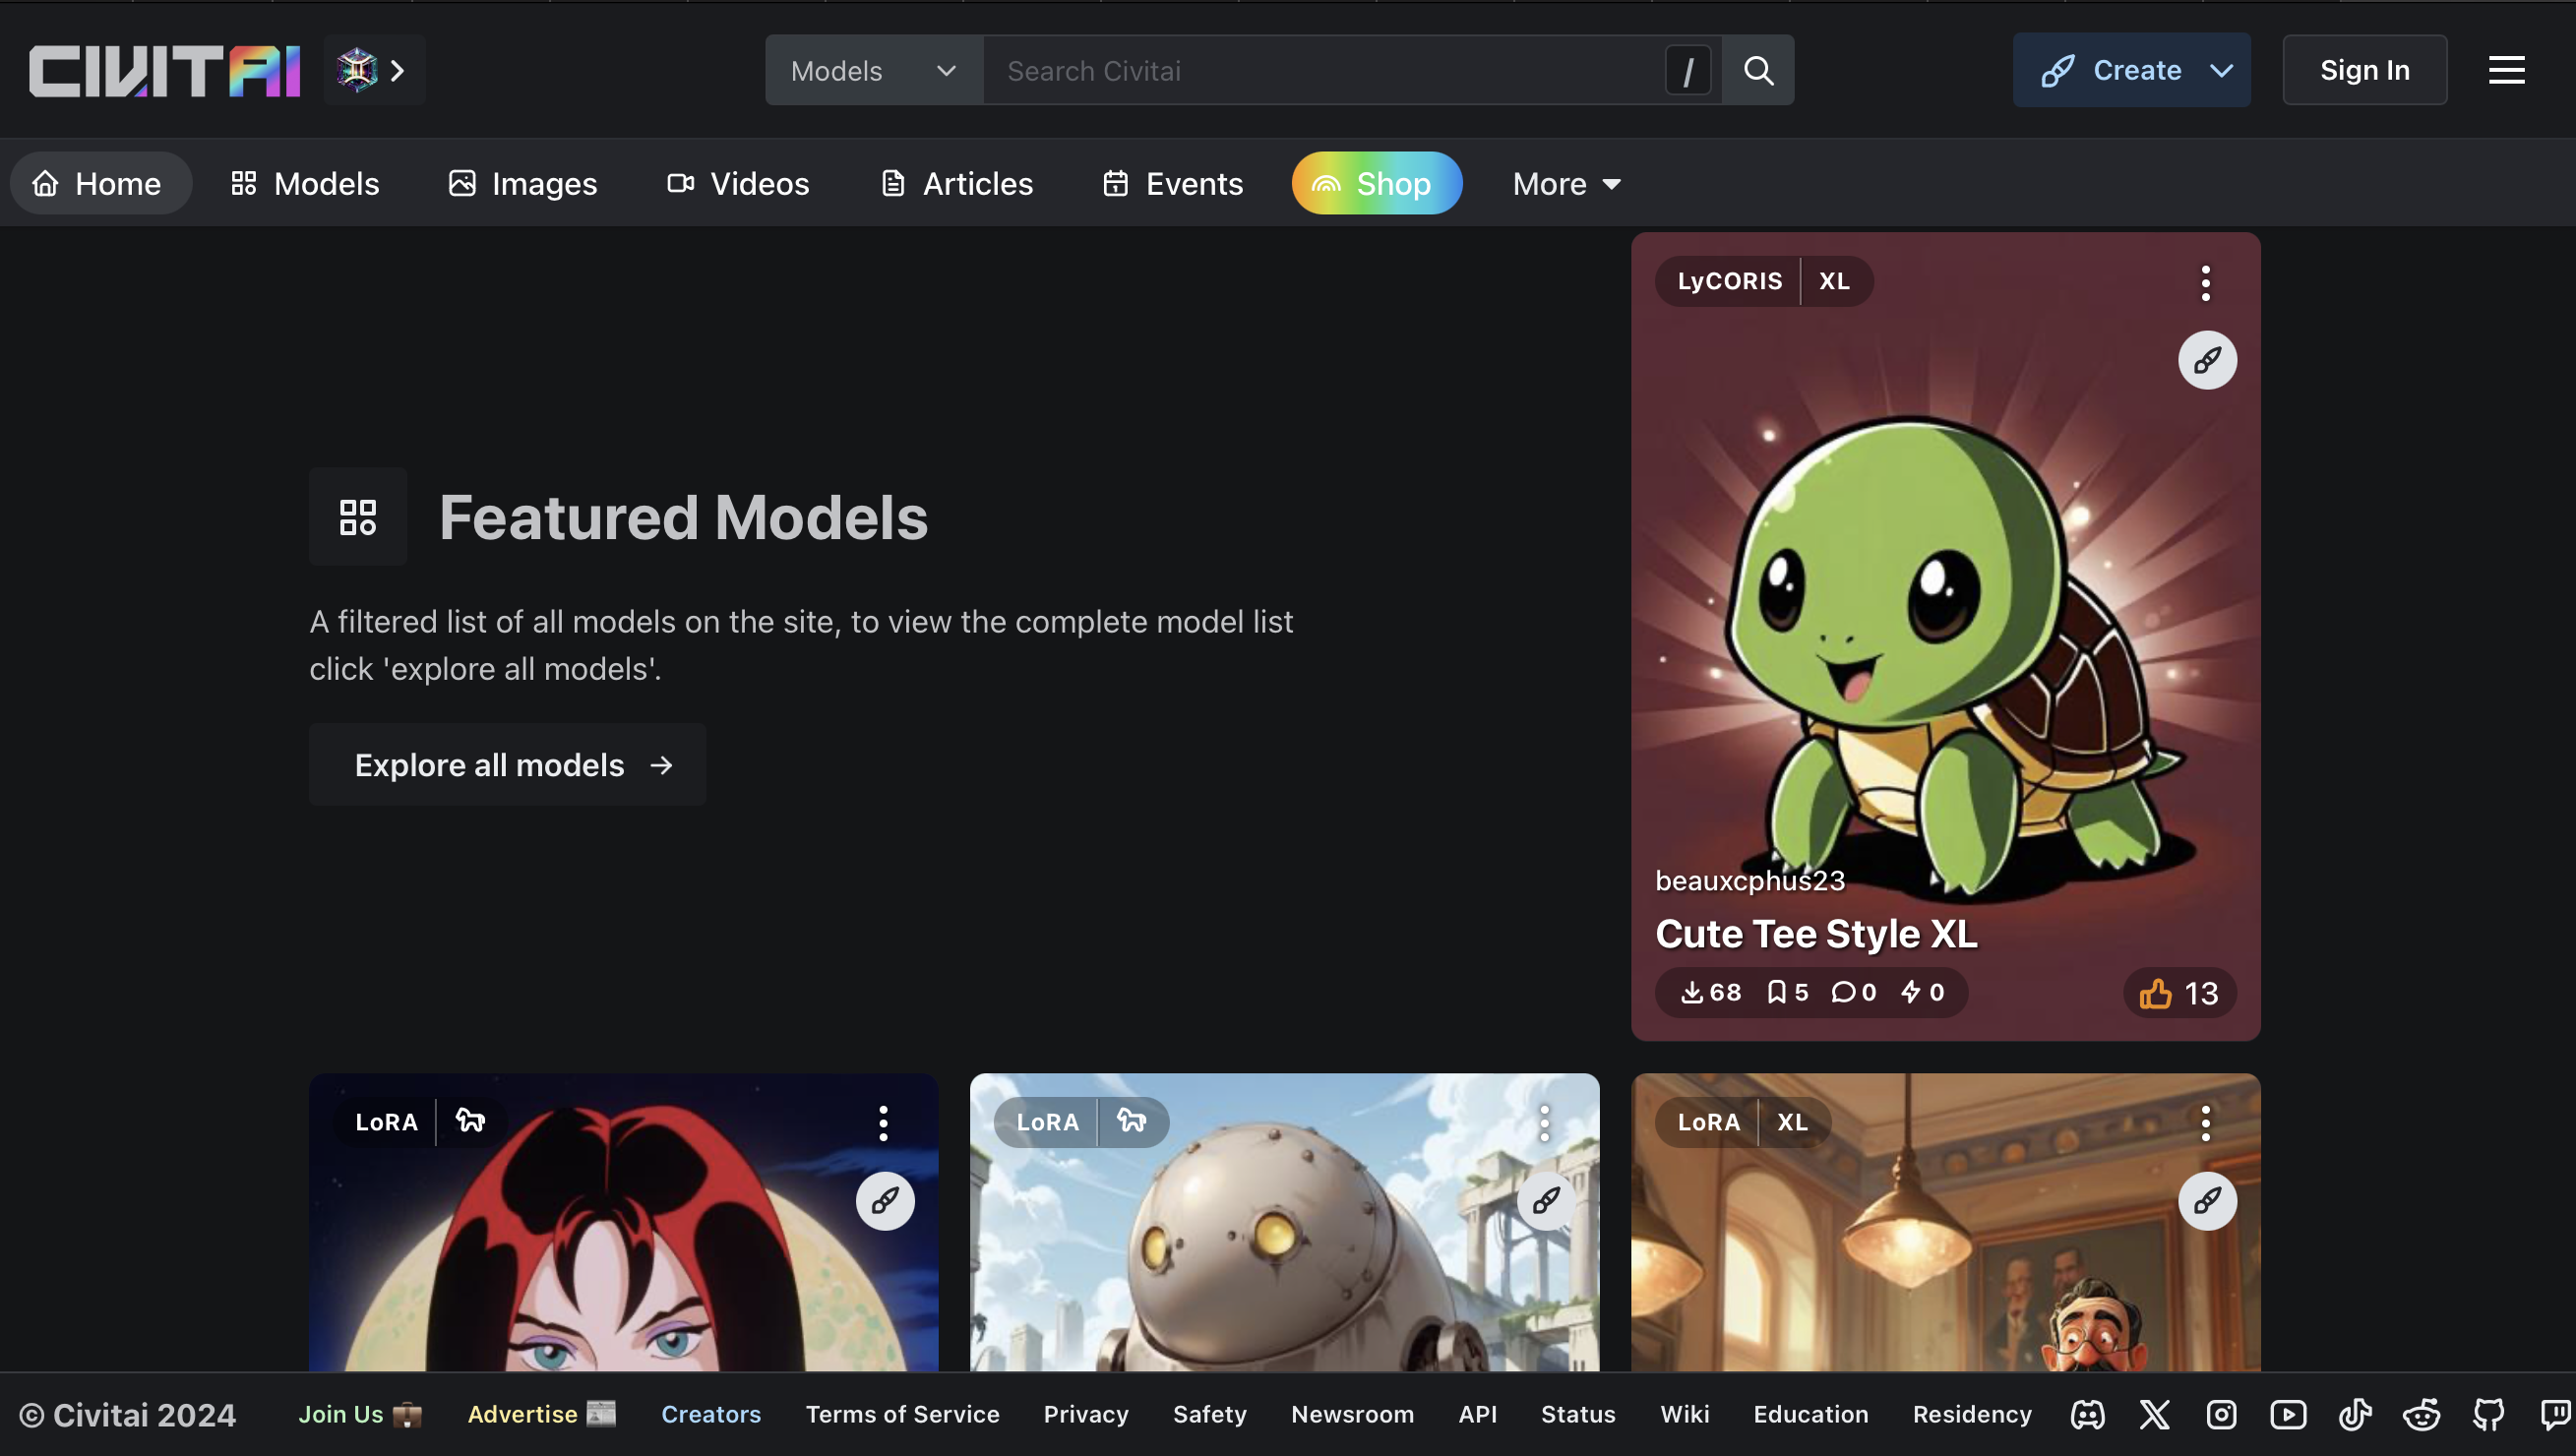Open the hamburger menu icon

pos(2506,70)
